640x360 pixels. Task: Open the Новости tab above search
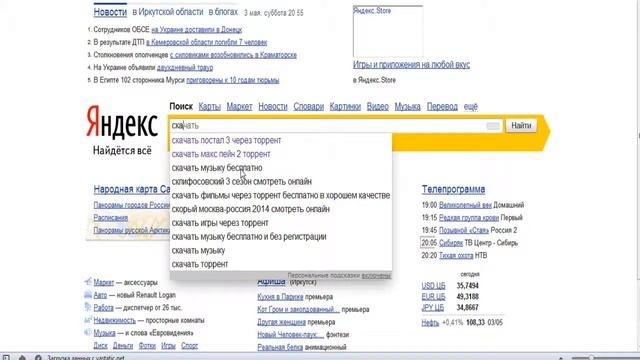coord(273,107)
